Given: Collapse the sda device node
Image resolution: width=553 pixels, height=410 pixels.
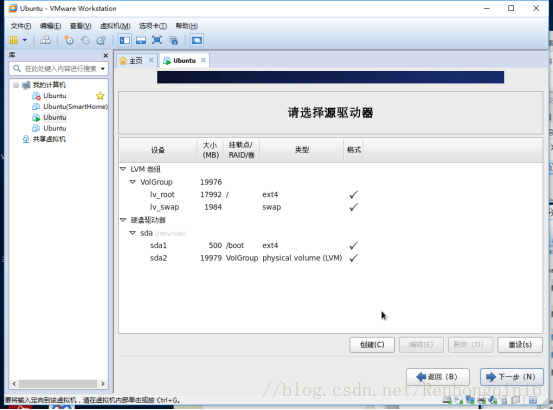Looking at the screenshot, I should tap(133, 233).
